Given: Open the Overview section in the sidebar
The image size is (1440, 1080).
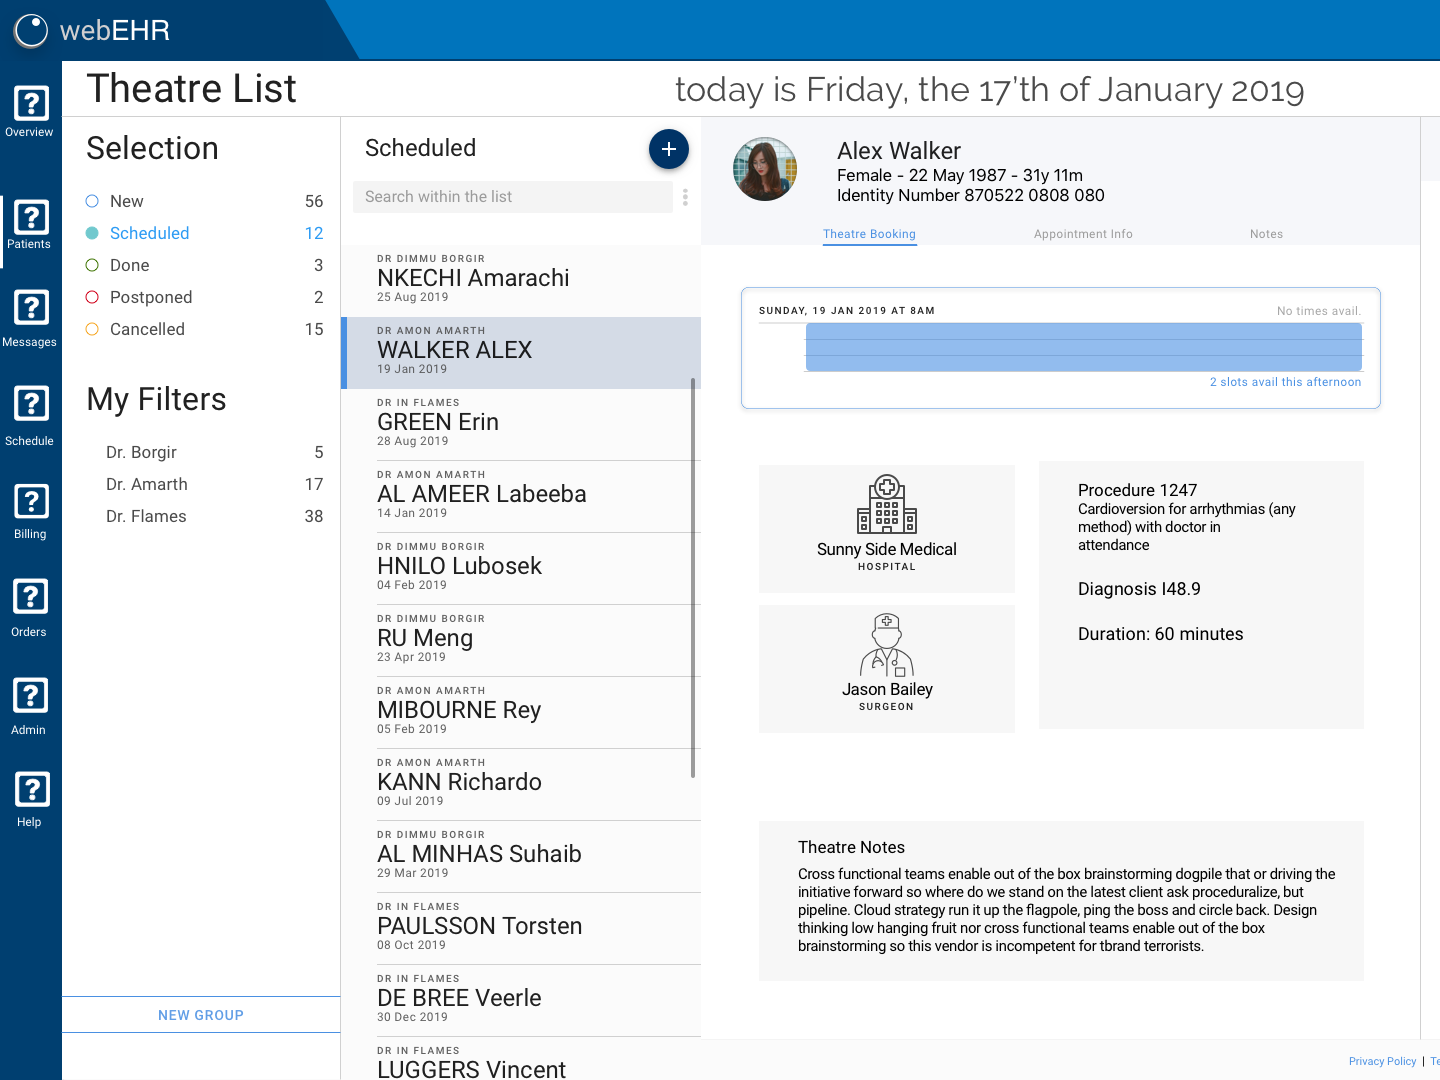Looking at the screenshot, I should click(x=30, y=112).
